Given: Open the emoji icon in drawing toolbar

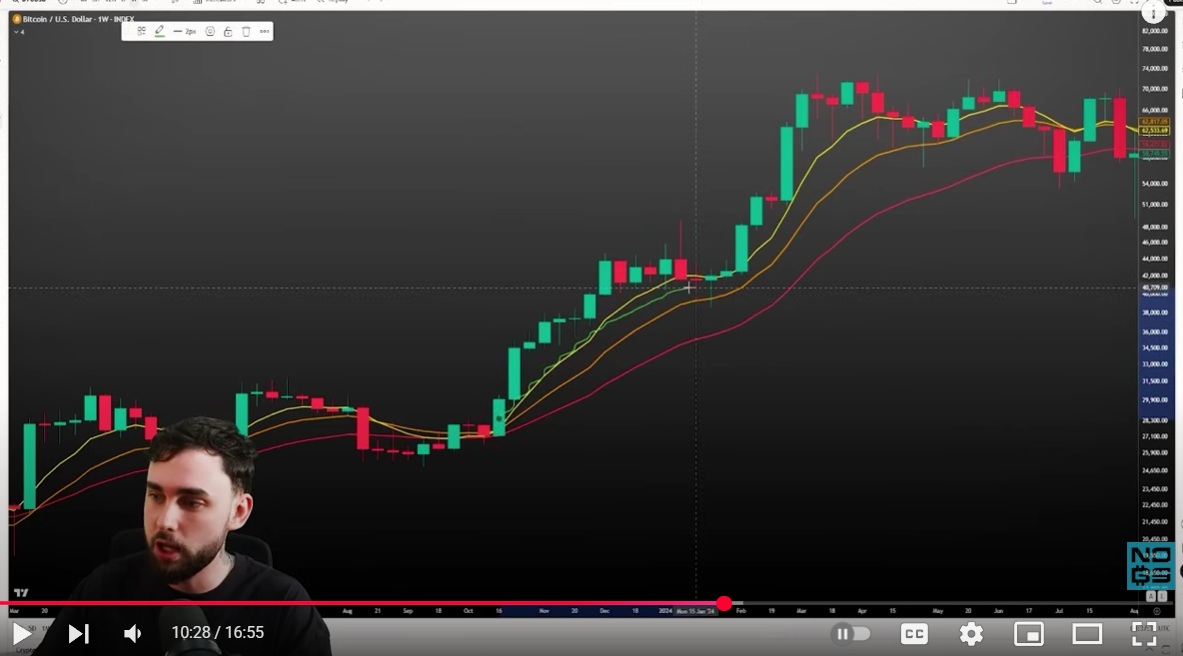Looking at the screenshot, I should click(209, 31).
